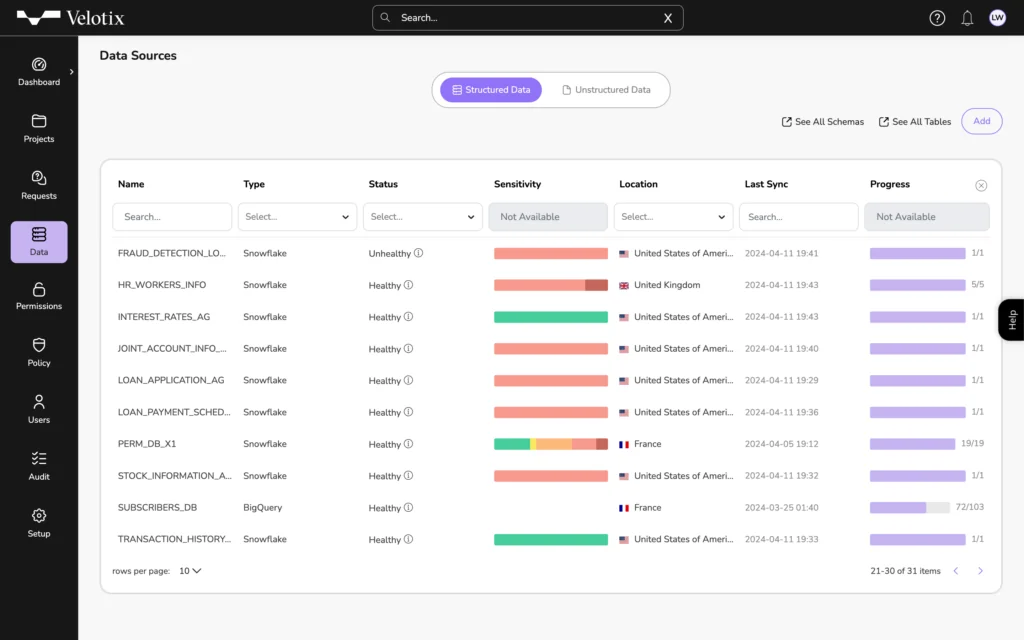The height and width of the screenshot is (640, 1024).
Task: Open the See All Tables link
Action: [x=915, y=121]
